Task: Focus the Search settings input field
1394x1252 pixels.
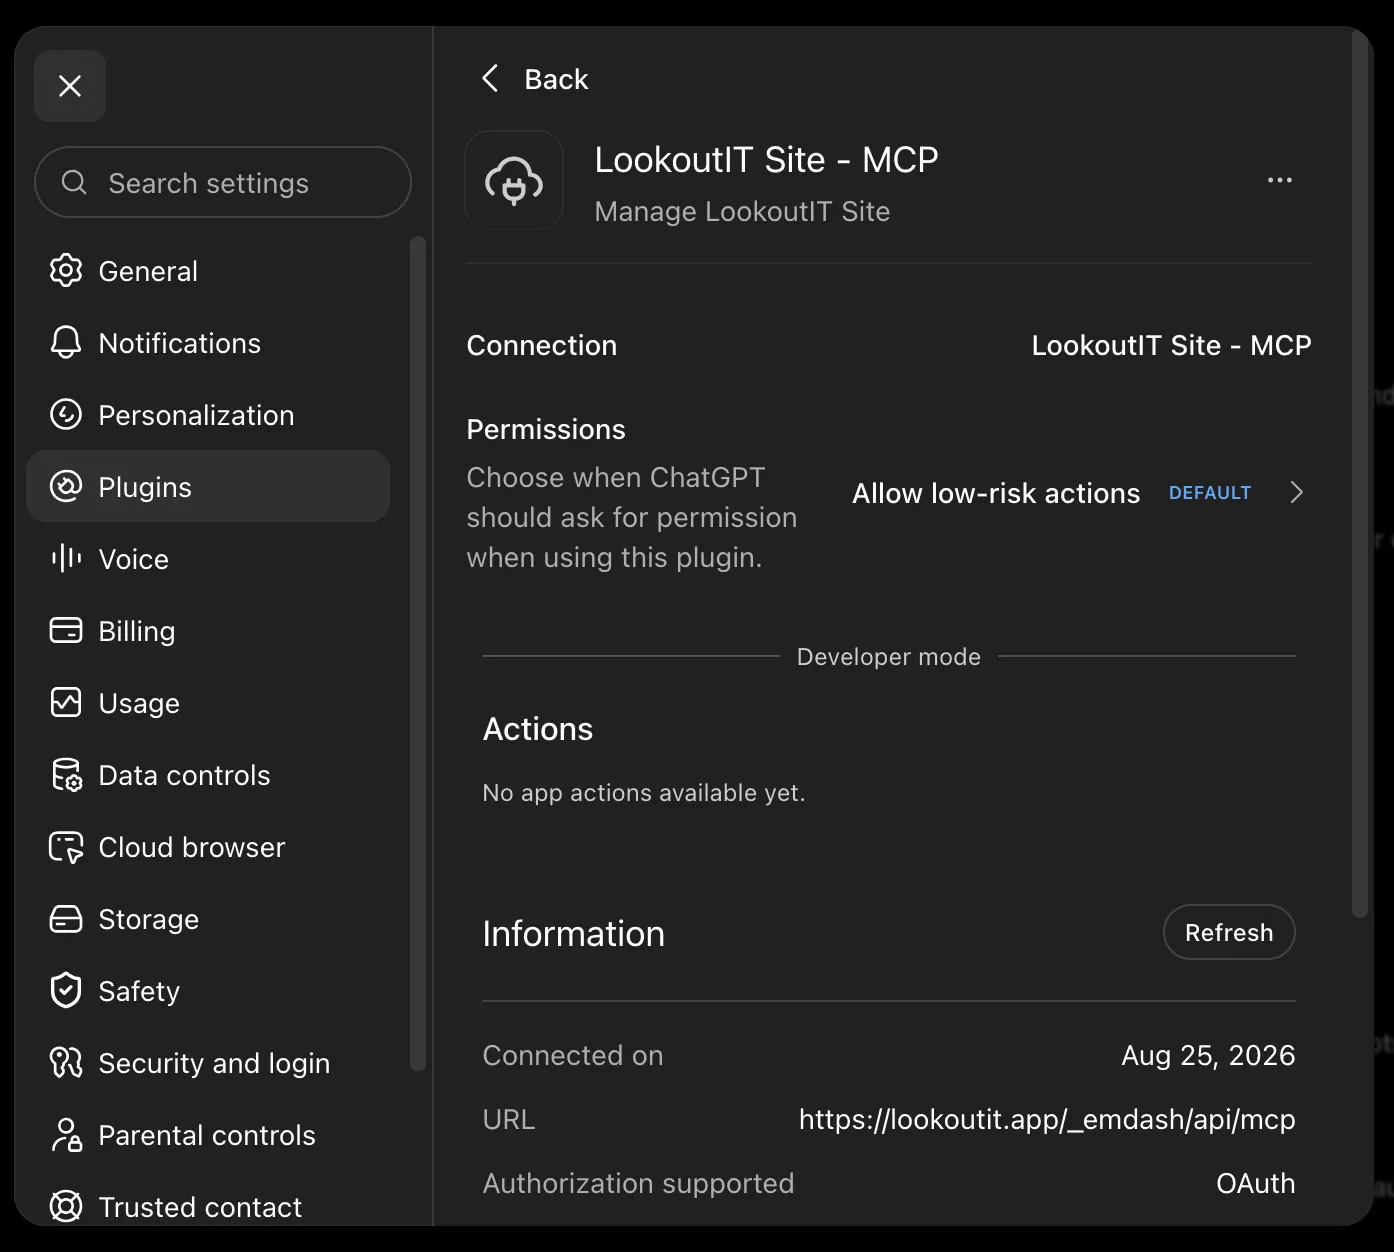Action: click(223, 182)
